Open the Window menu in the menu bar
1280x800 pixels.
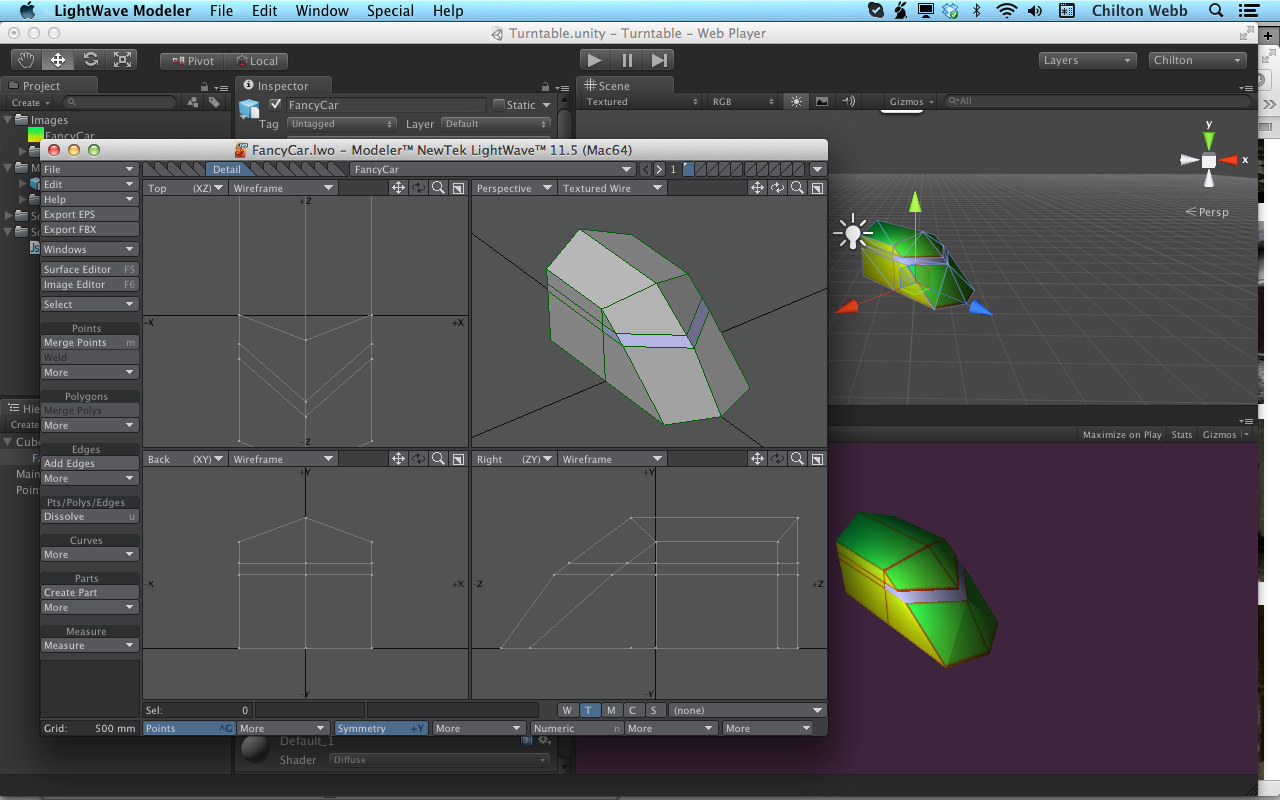pos(322,11)
